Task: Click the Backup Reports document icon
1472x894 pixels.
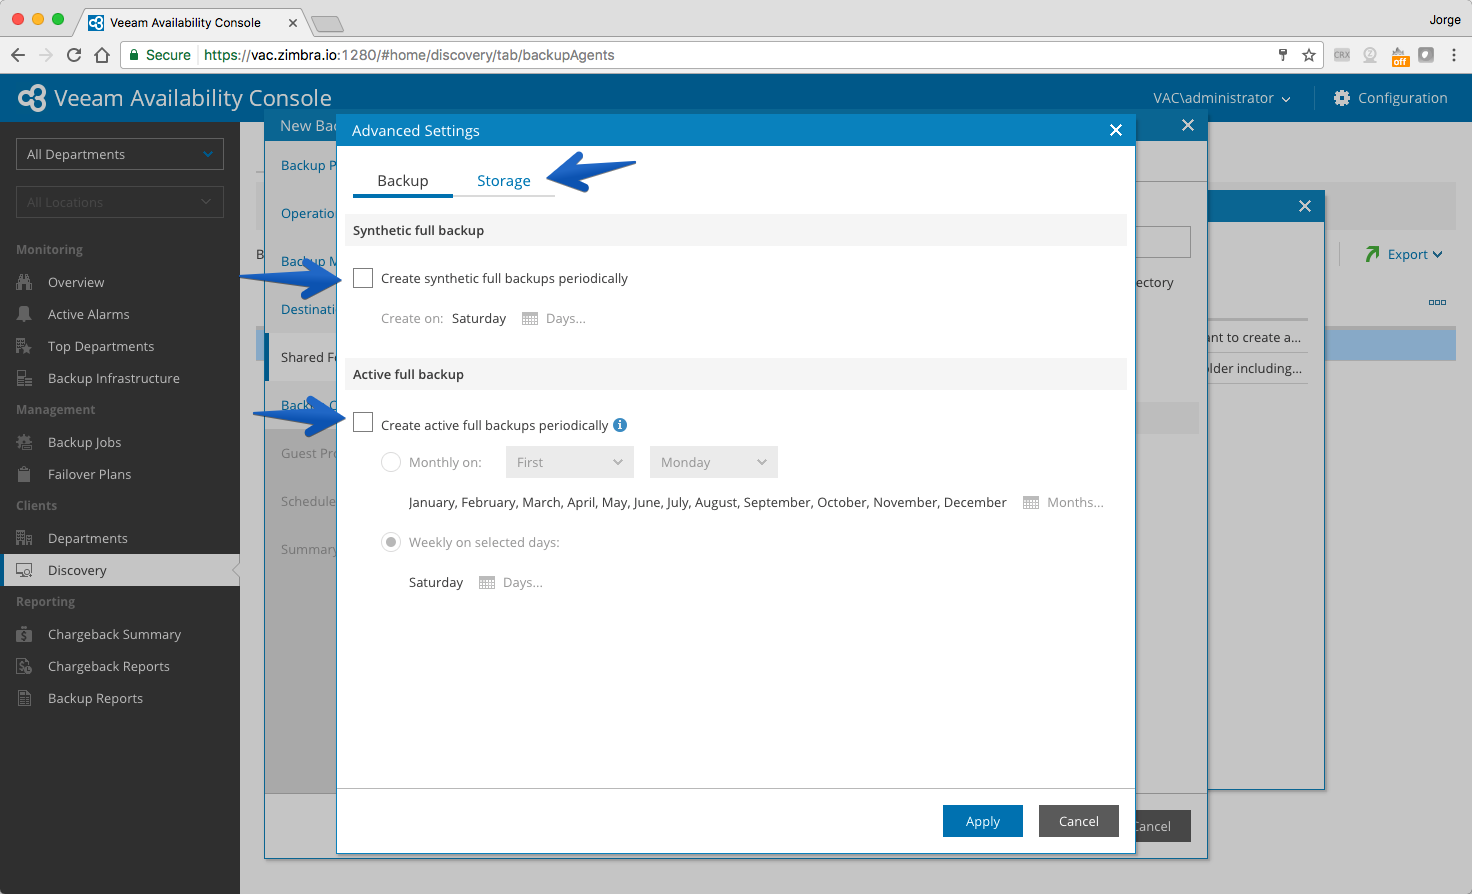Action: 24,698
